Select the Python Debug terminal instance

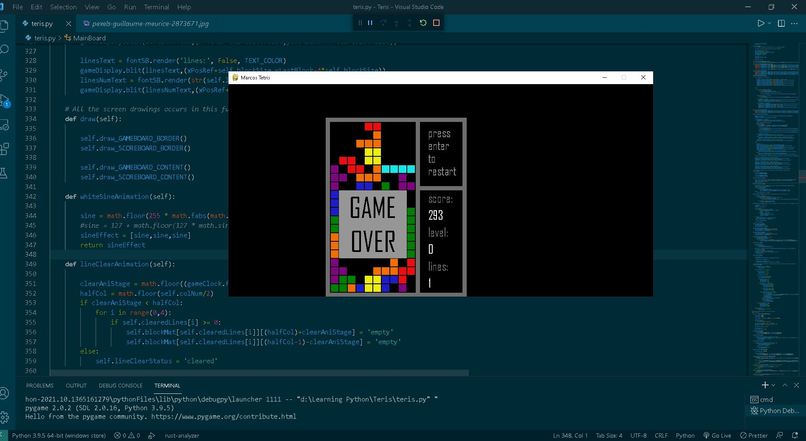775,411
